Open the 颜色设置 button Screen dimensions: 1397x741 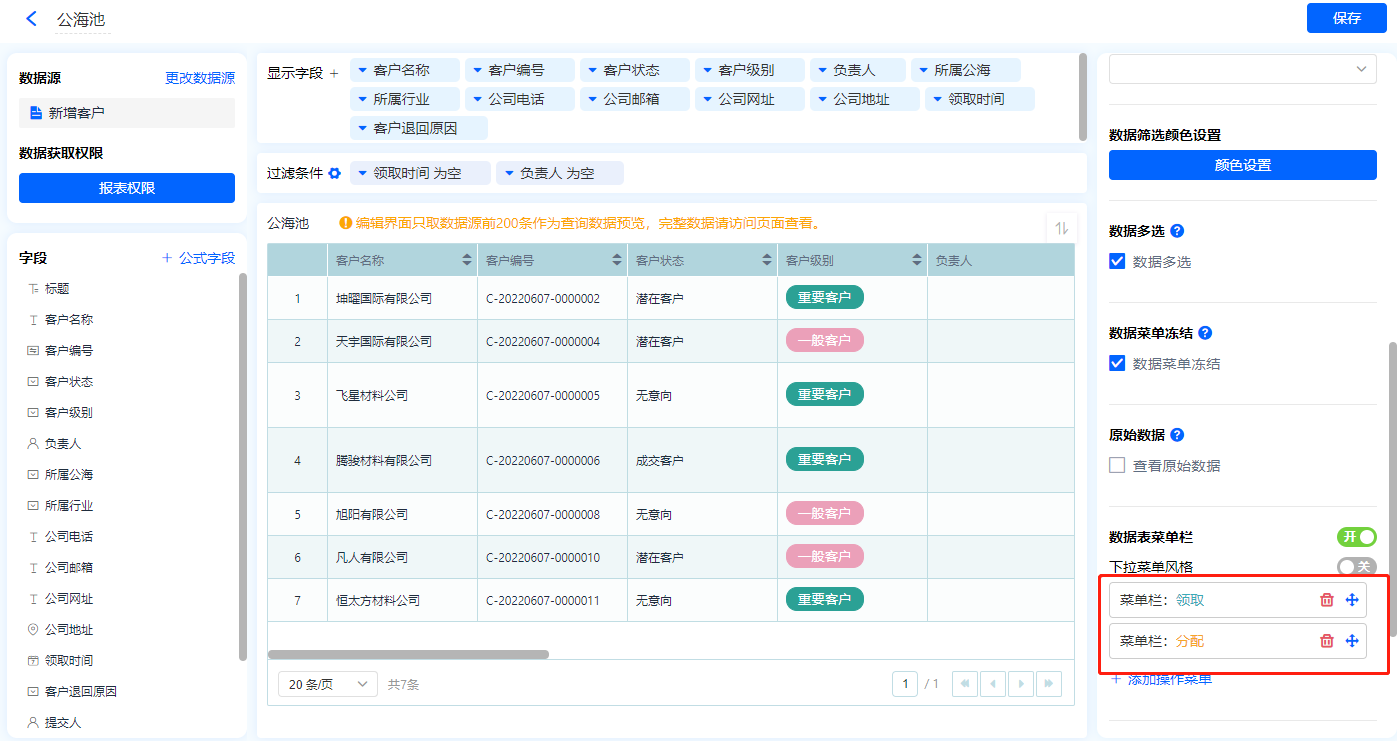pyautogui.click(x=1242, y=165)
